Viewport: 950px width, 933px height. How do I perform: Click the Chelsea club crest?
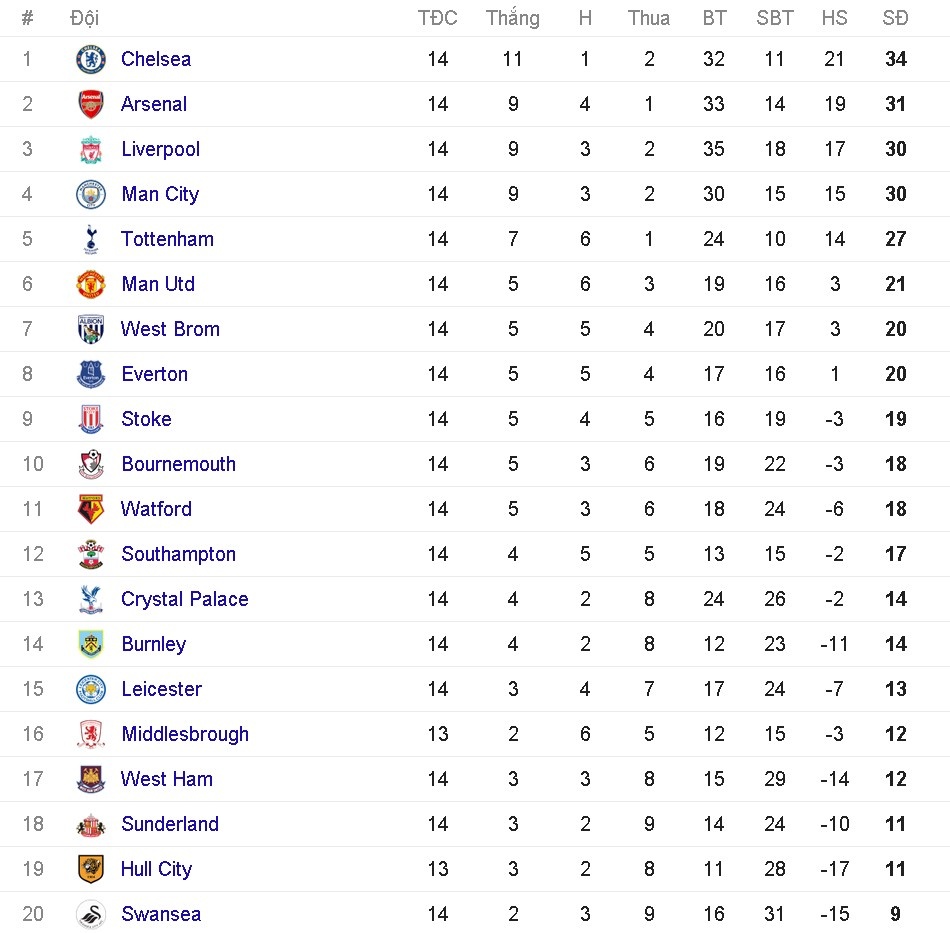pyautogui.click(x=89, y=59)
